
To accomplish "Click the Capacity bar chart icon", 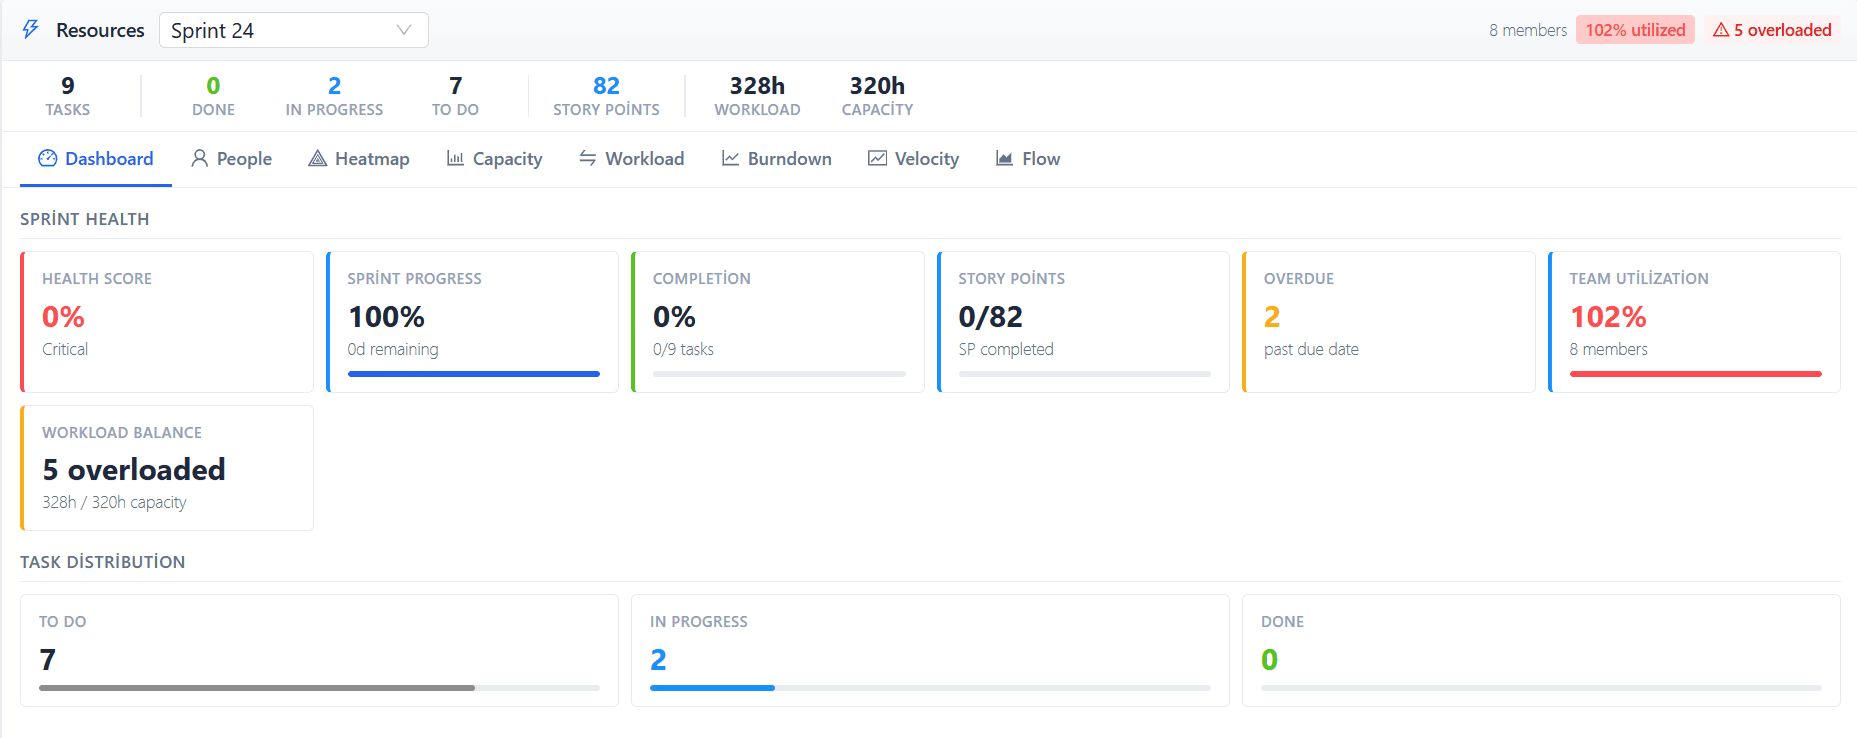I will click(455, 158).
